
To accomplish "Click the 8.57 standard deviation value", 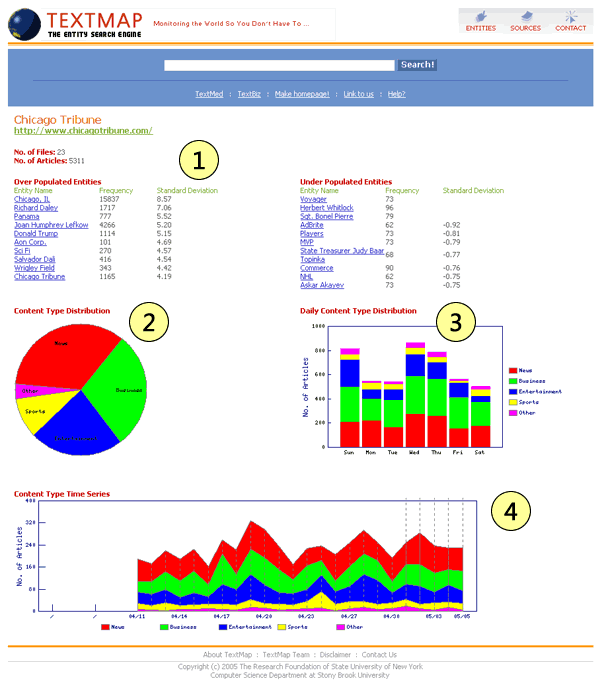I will pyautogui.click(x=164, y=199).
